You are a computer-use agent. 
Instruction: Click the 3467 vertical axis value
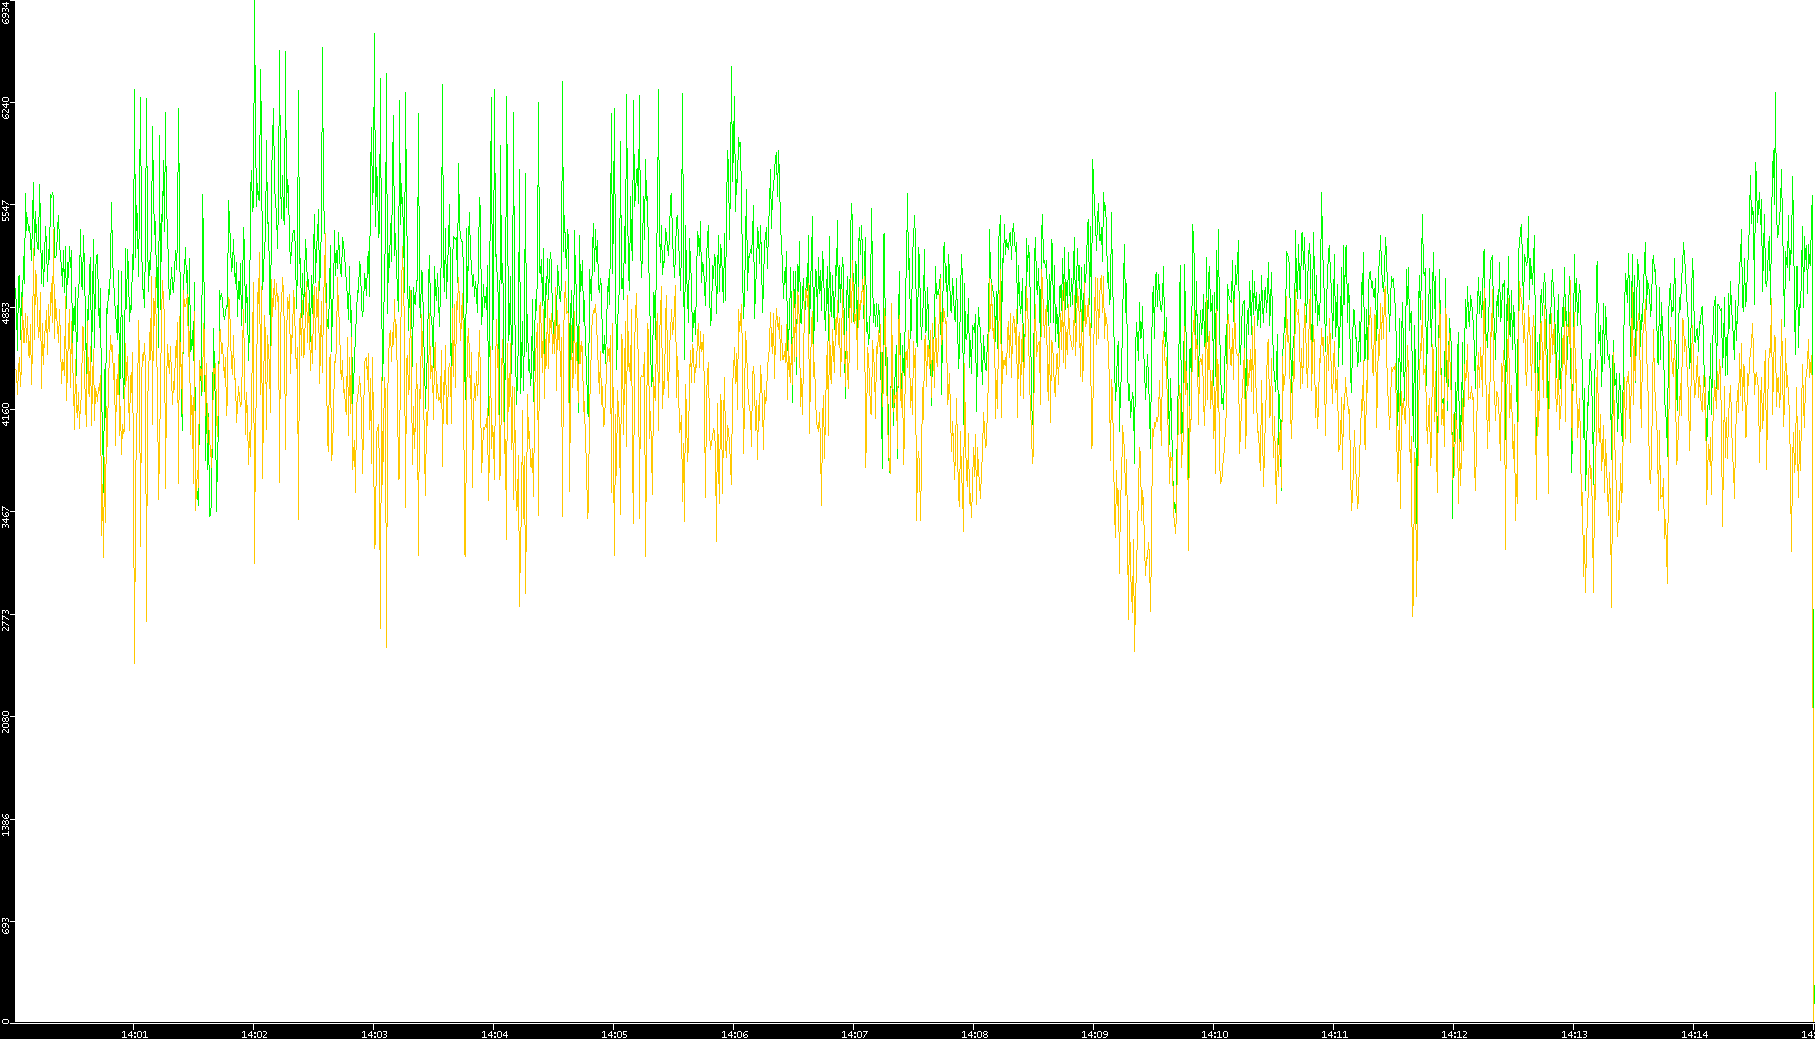pyautogui.click(x=6, y=517)
